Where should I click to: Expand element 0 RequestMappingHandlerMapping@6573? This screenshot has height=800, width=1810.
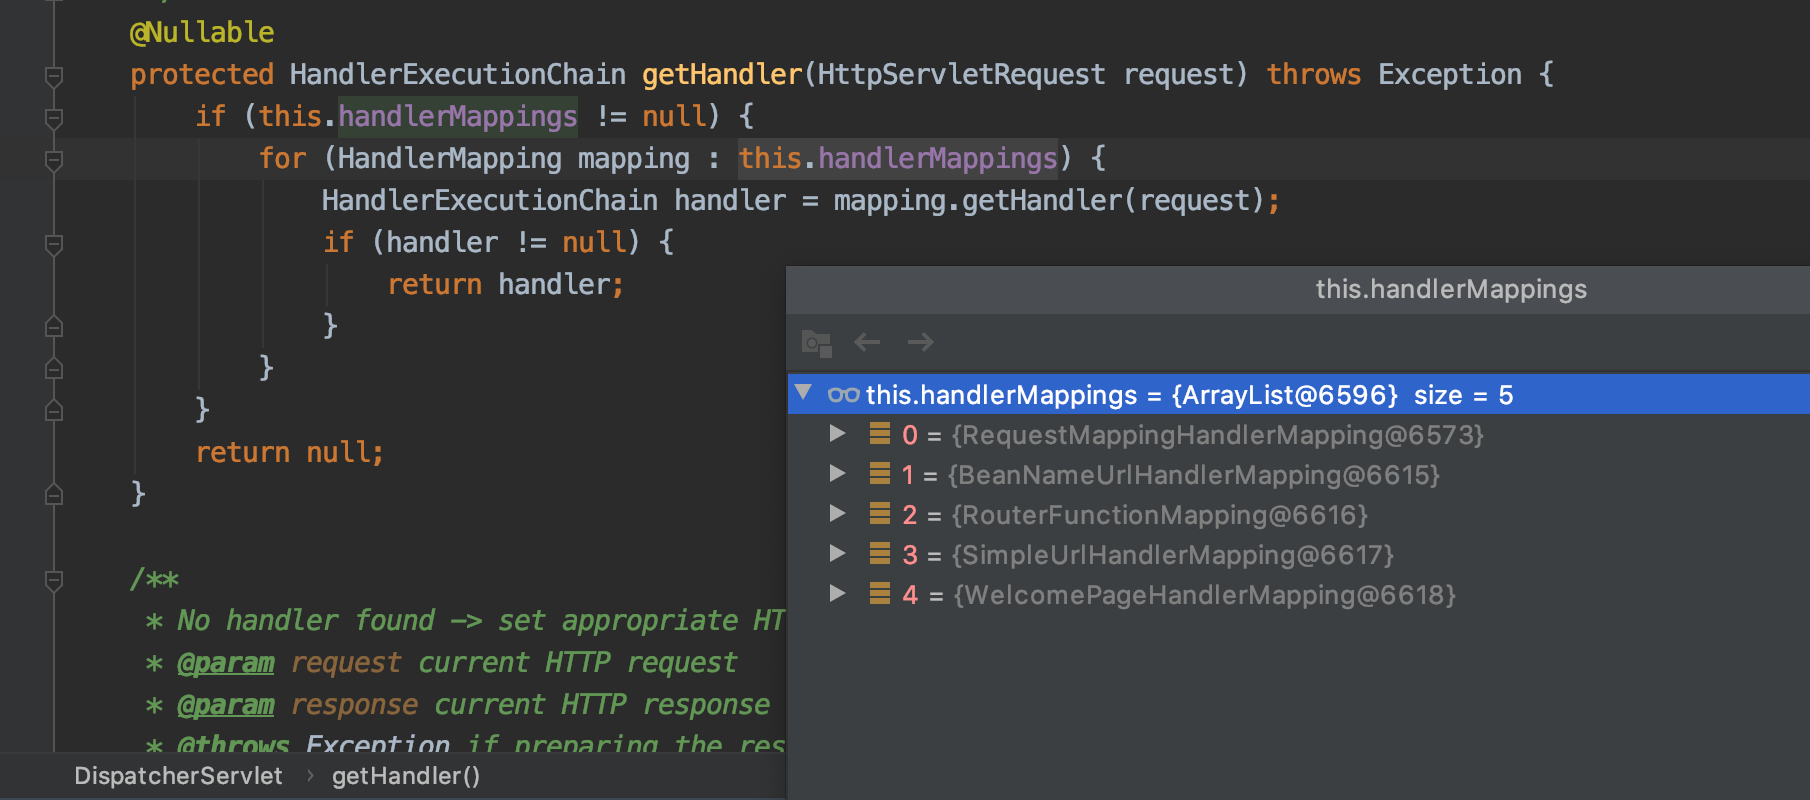coord(838,434)
